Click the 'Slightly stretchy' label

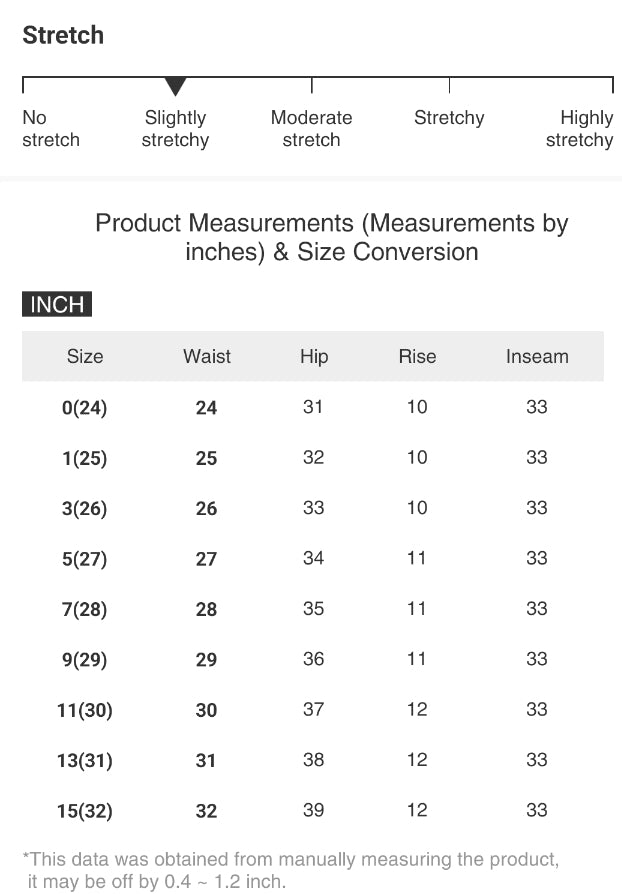click(175, 129)
